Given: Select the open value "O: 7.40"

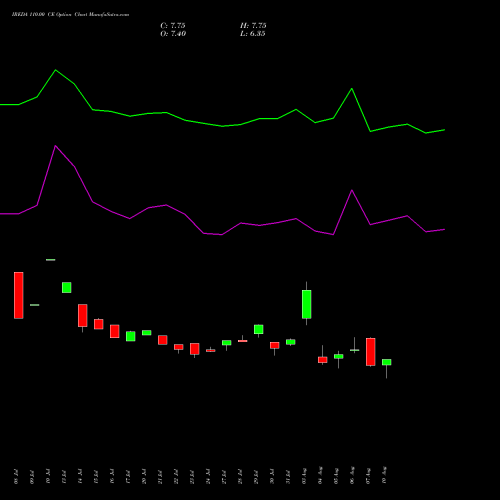Looking at the screenshot, I should point(173,34).
